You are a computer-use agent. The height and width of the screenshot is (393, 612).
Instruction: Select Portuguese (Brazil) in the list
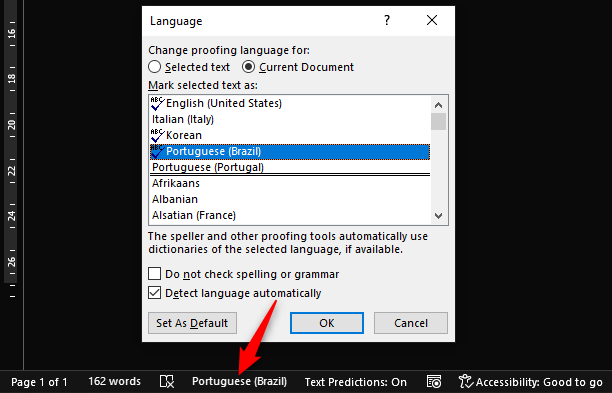[290, 151]
